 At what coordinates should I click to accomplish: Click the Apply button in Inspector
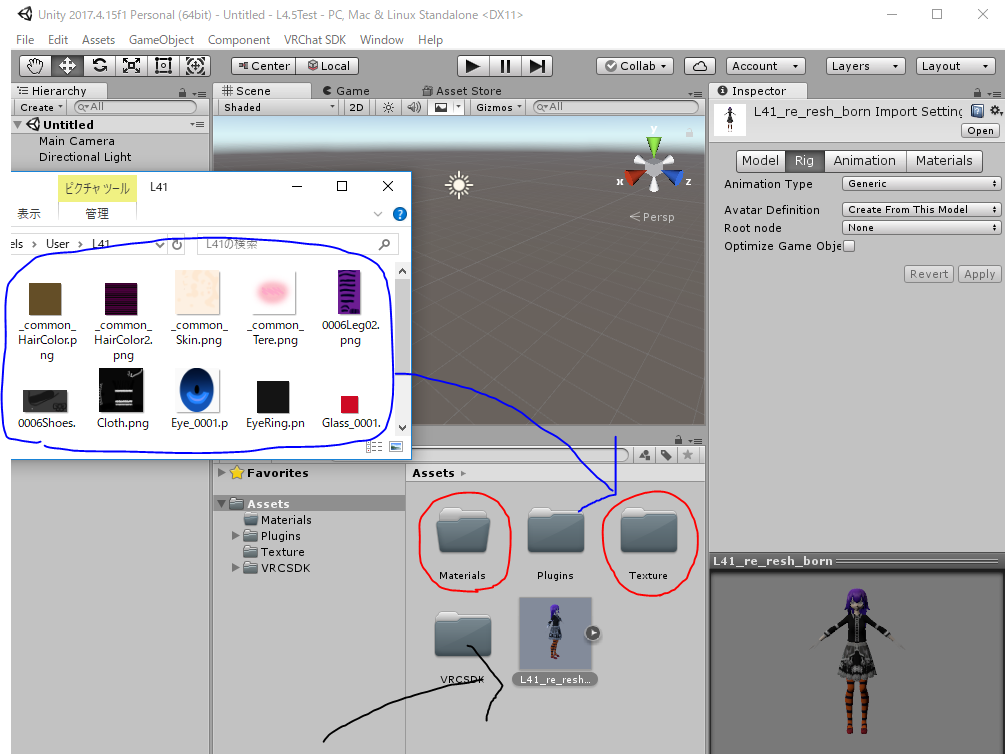[979, 274]
